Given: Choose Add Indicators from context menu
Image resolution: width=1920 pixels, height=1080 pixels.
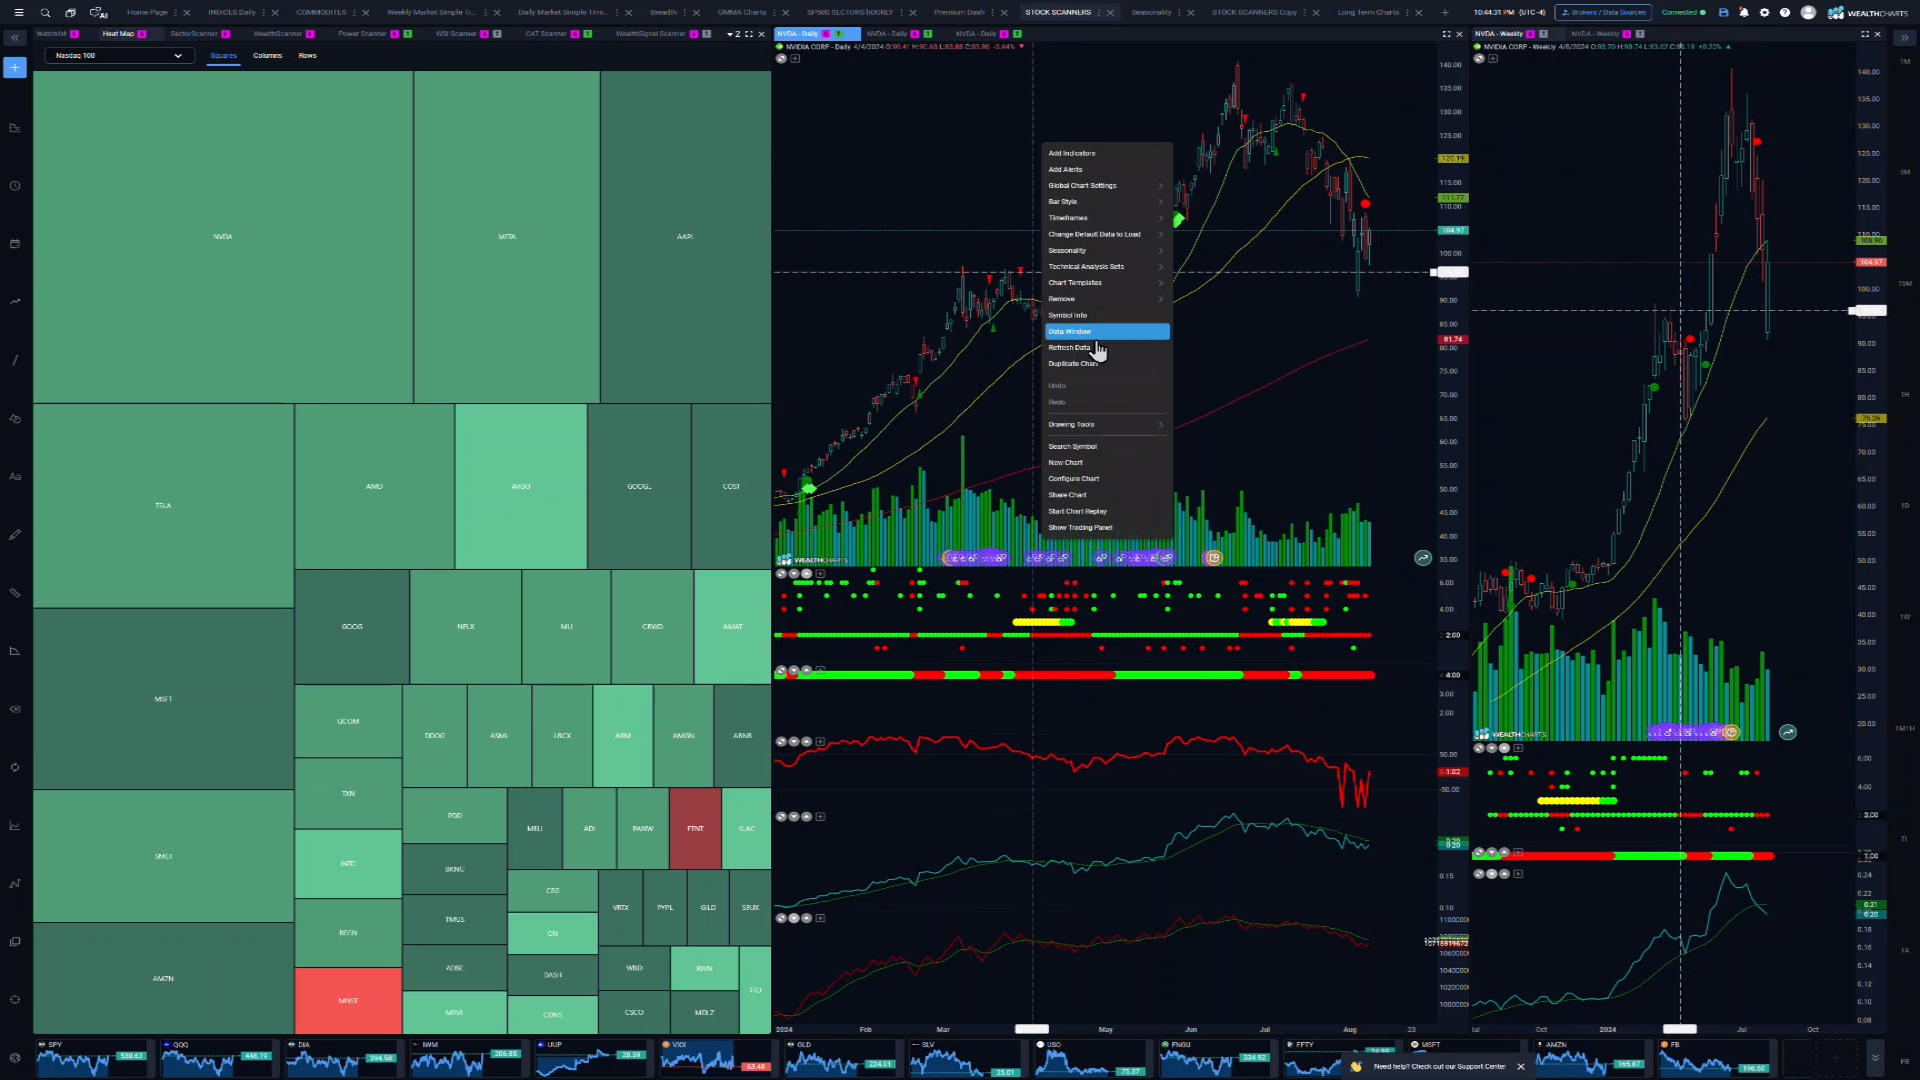Looking at the screenshot, I should pyautogui.click(x=1106, y=154).
